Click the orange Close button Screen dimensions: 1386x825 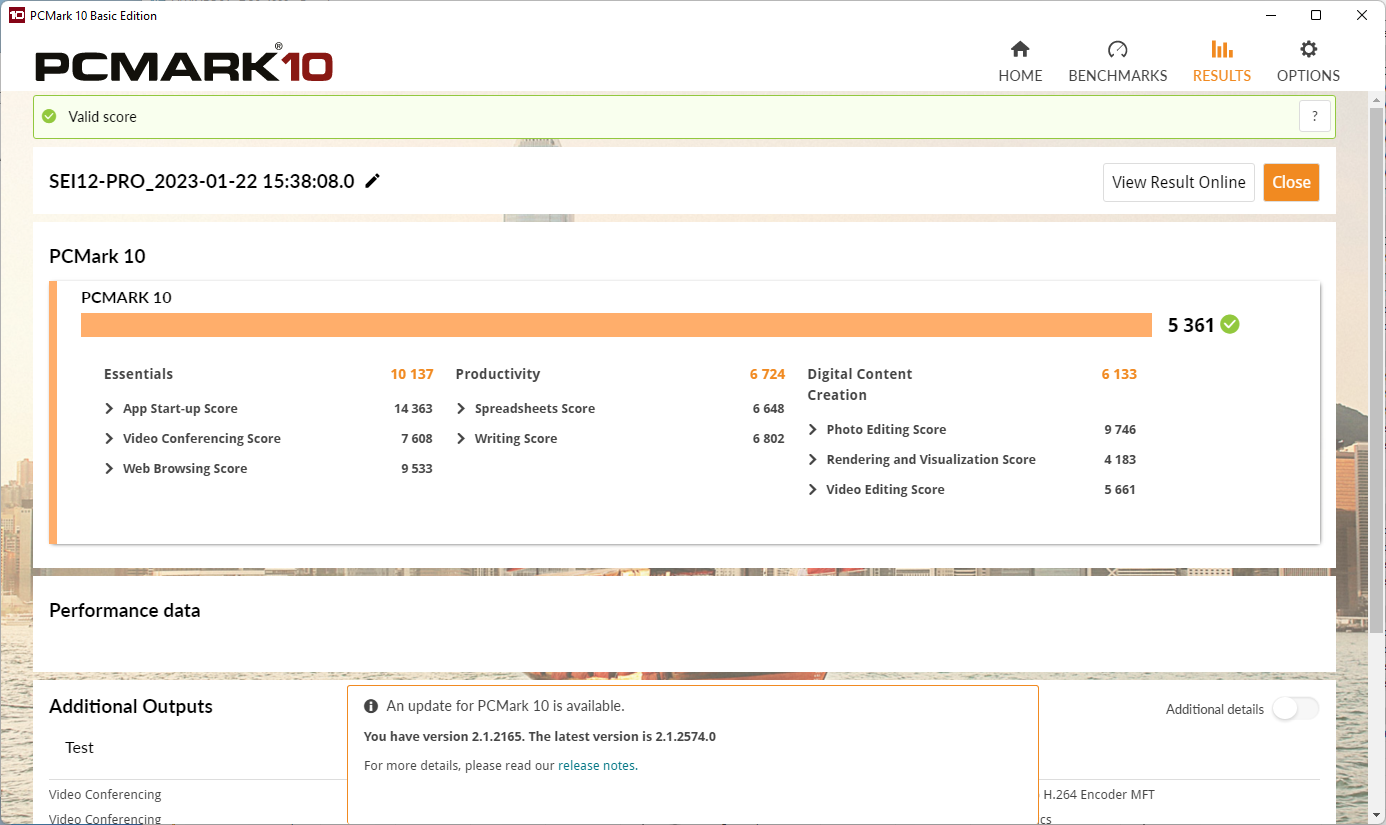[1291, 182]
